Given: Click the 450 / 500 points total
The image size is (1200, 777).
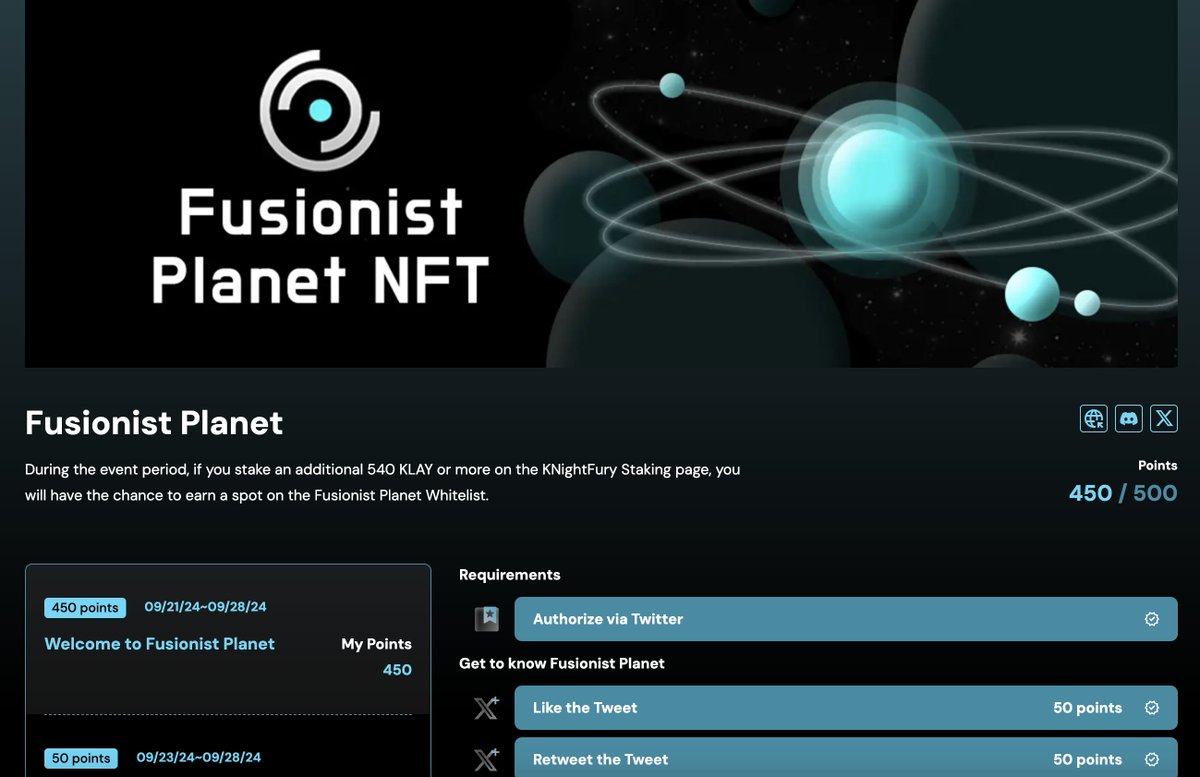Looking at the screenshot, I should point(1123,493).
